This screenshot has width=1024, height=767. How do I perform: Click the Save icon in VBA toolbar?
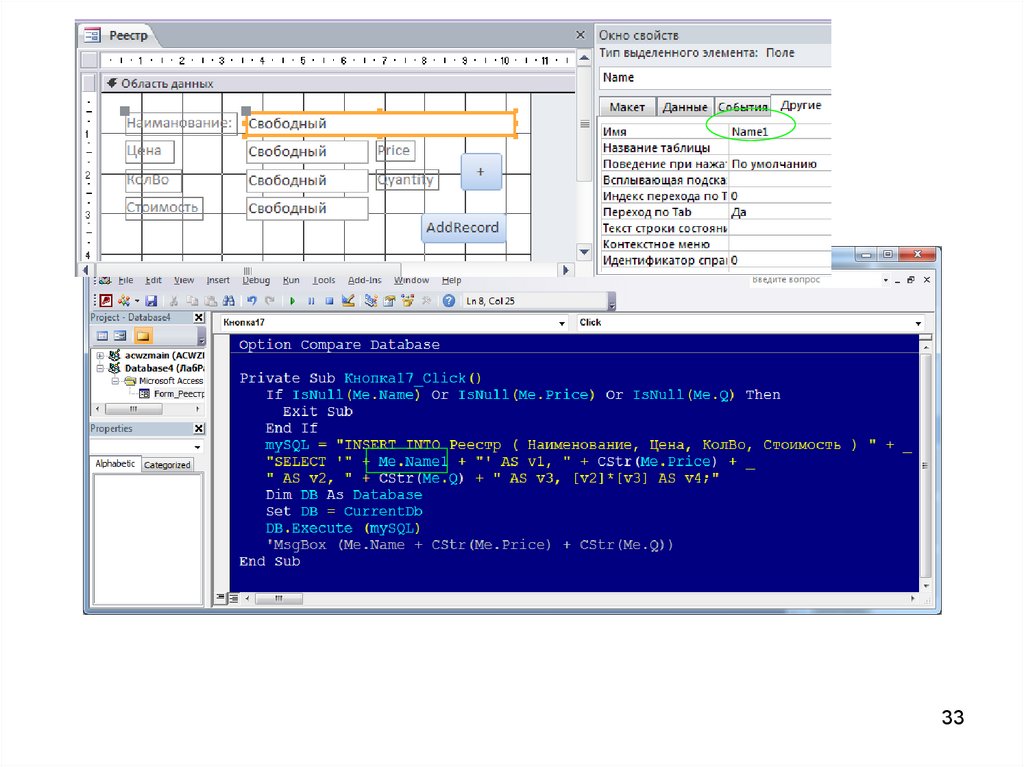pos(151,300)
